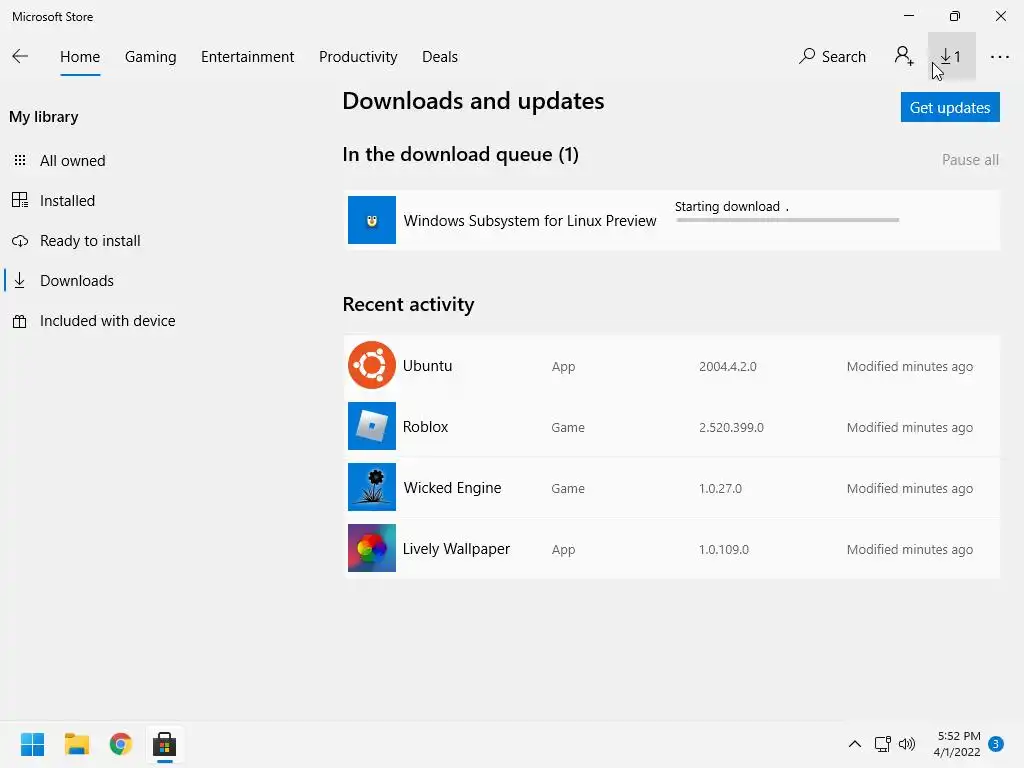Click the volume speaker icon
The image size is (1024, 768).
(906, 744)
